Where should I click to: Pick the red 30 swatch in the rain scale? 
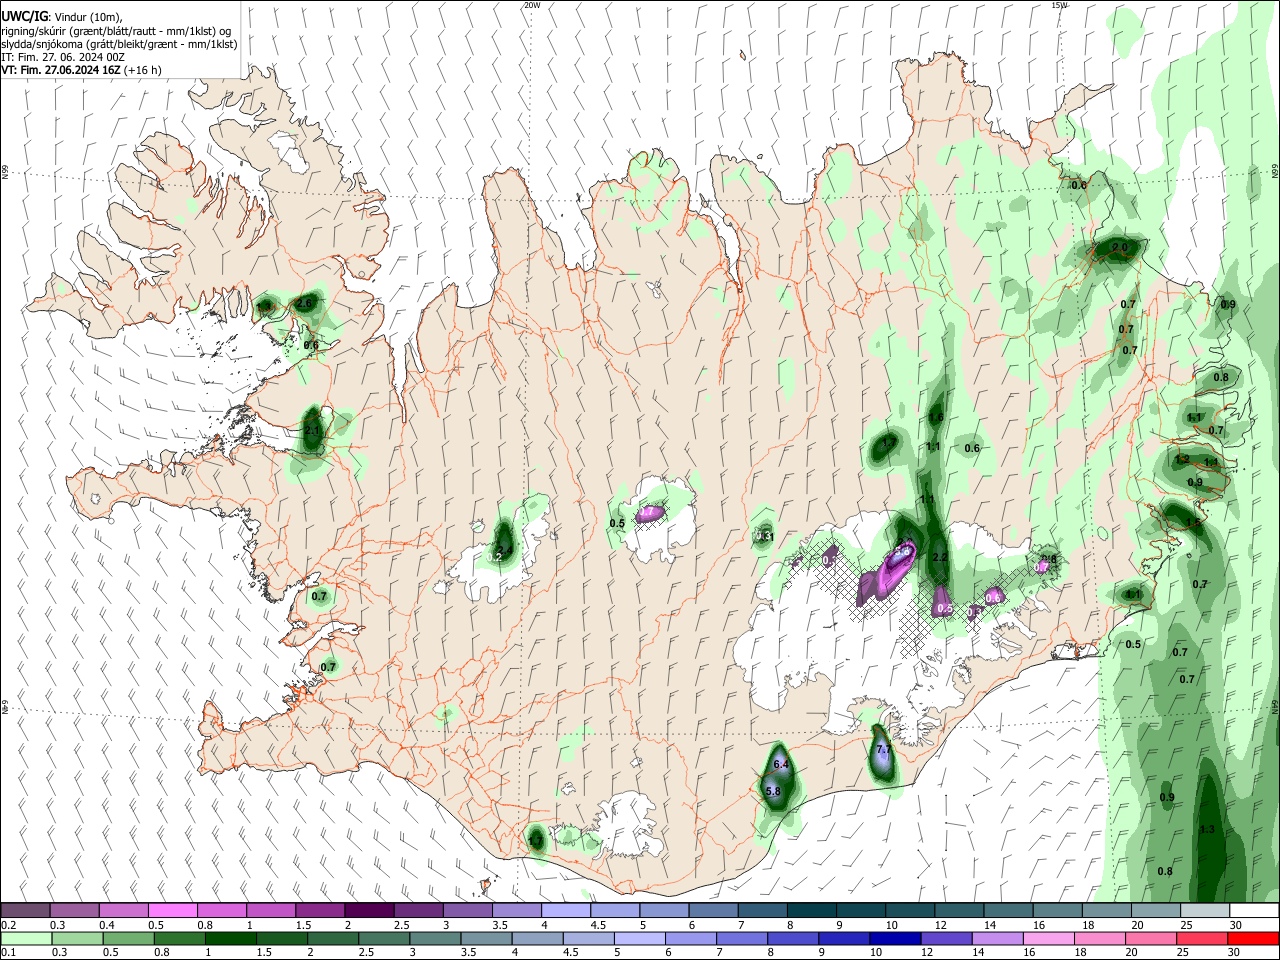pos(1254,938)
